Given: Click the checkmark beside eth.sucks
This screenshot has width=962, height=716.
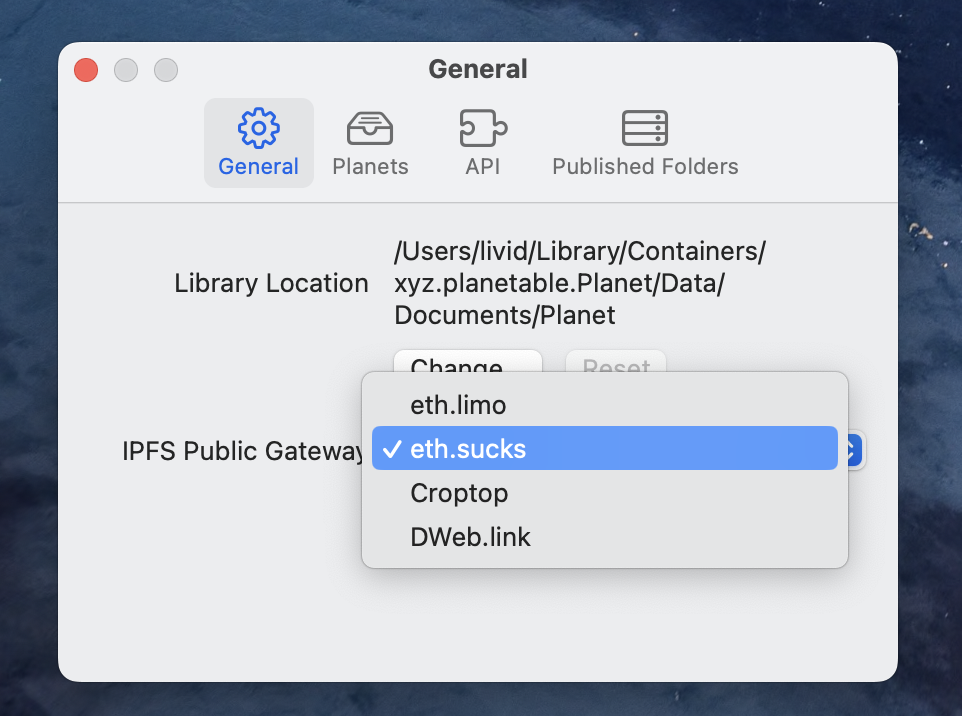Looking at the screenshot, I should click(x=392, y=450).
